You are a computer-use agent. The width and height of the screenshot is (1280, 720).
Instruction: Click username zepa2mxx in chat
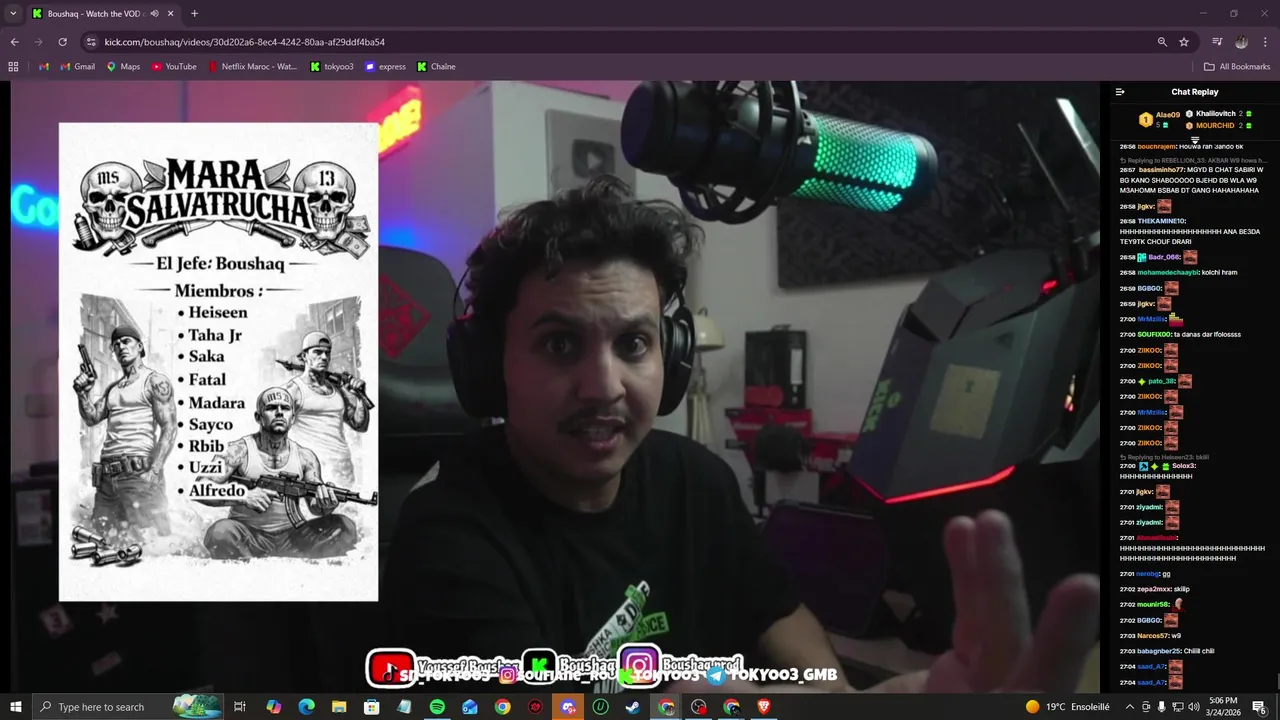click(1154, 589)
